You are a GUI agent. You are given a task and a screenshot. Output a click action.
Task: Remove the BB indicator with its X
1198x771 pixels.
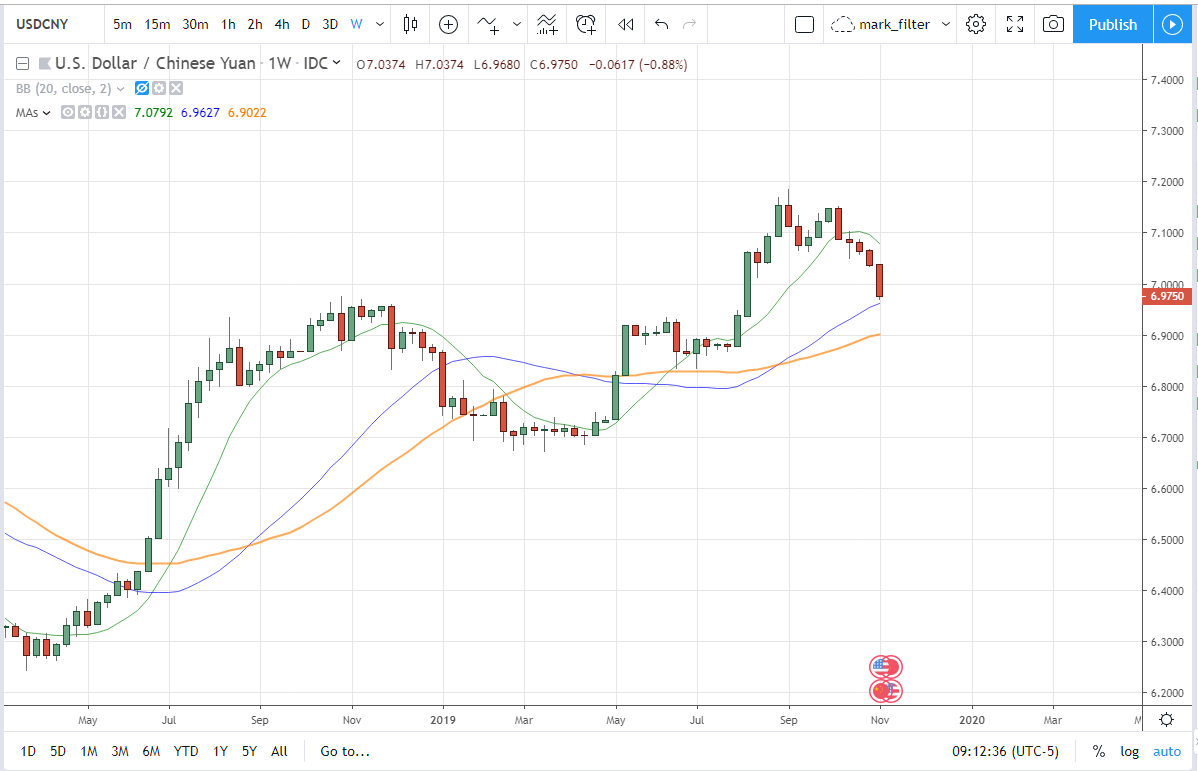176,89
